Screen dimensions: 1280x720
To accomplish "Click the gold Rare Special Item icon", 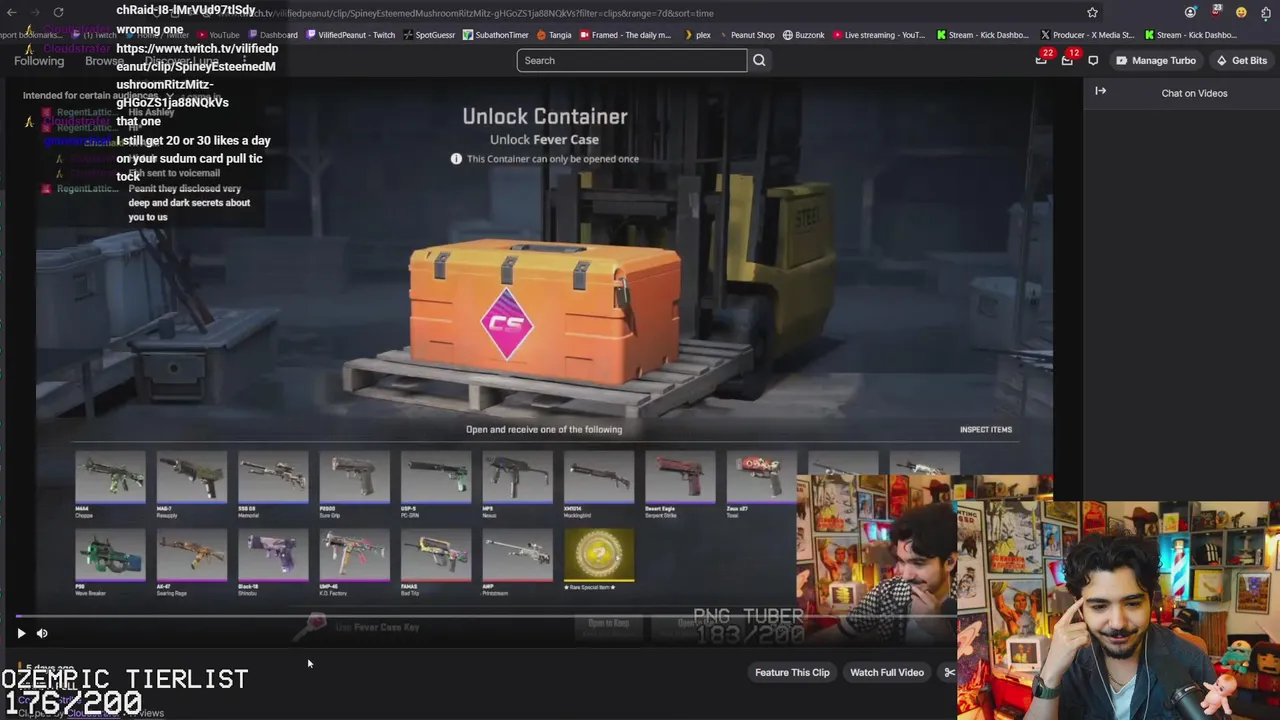I will (599, 556).
